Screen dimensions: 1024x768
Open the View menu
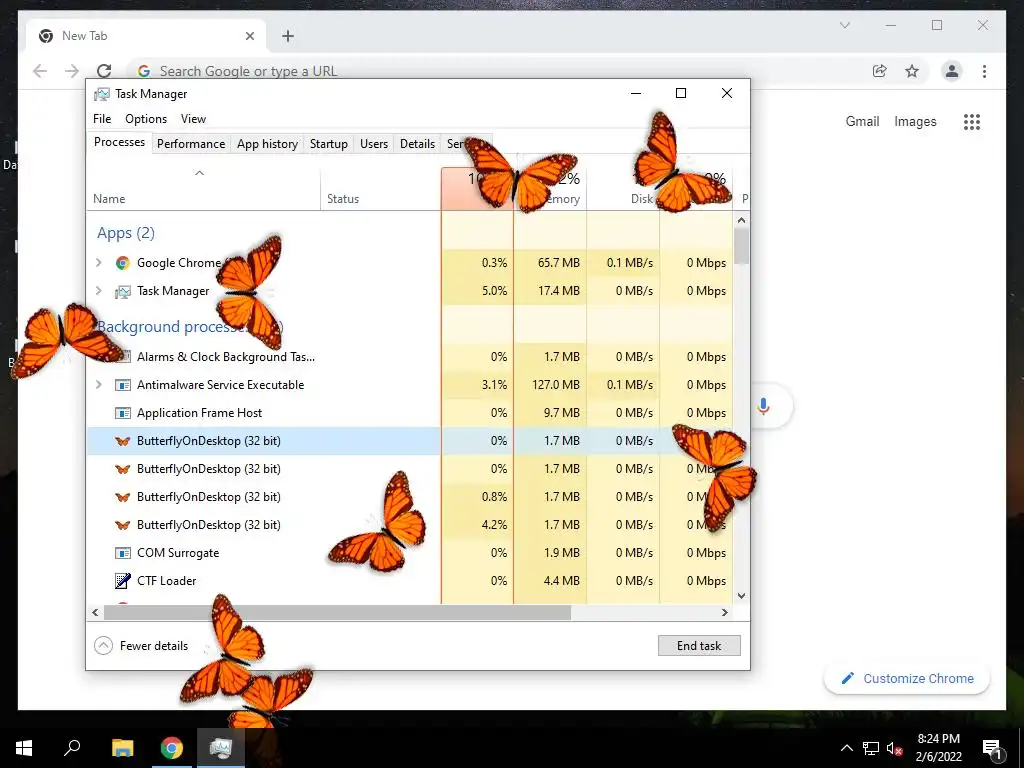click(193, 119)
